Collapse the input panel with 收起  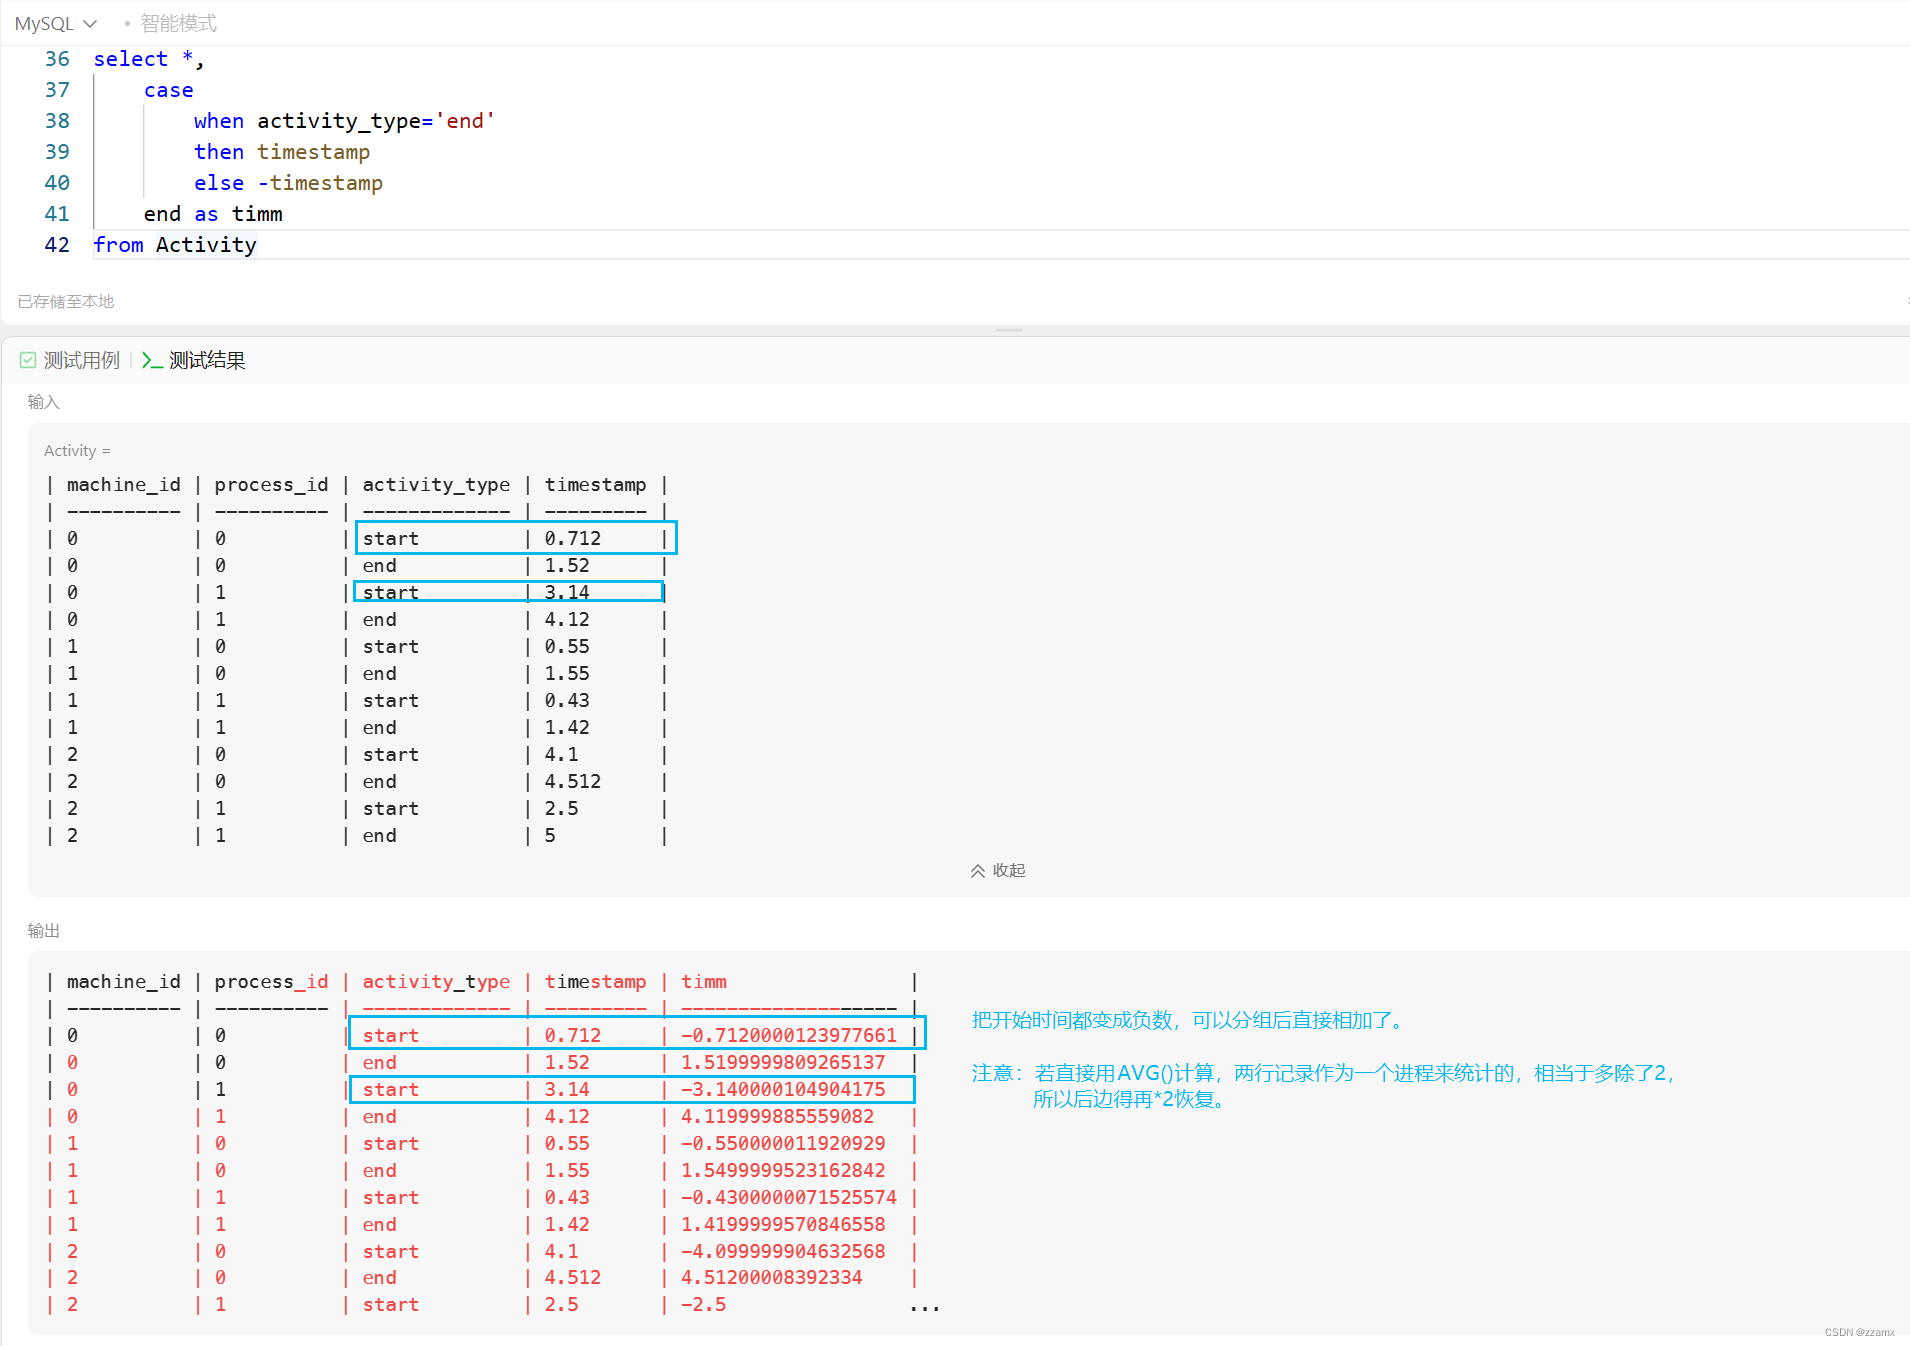[998, 870]
